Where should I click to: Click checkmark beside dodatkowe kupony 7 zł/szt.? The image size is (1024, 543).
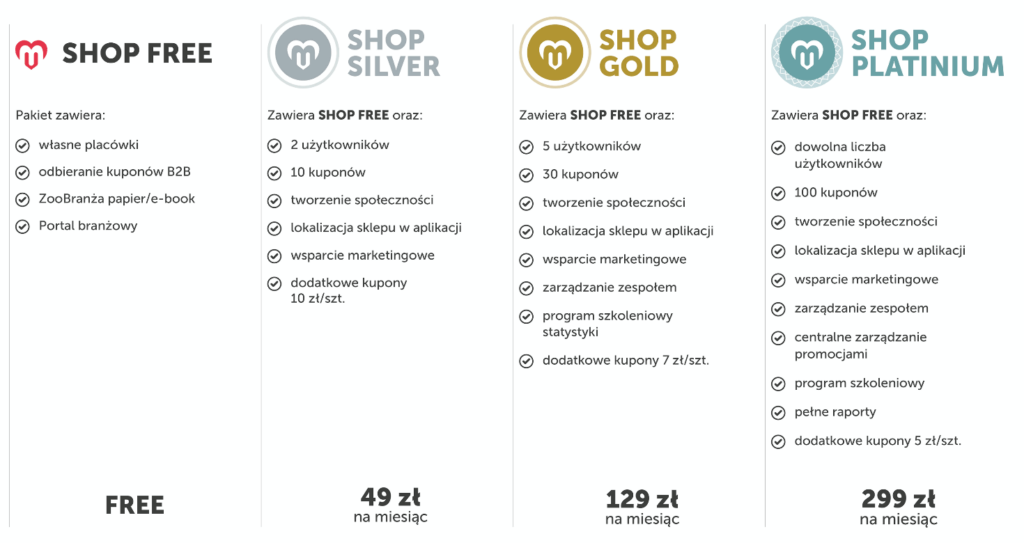526,361
